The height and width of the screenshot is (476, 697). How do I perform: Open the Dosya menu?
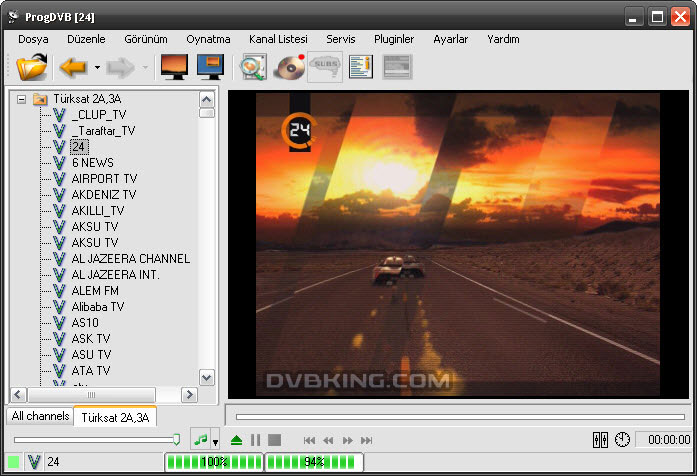[x=33, y=40]
